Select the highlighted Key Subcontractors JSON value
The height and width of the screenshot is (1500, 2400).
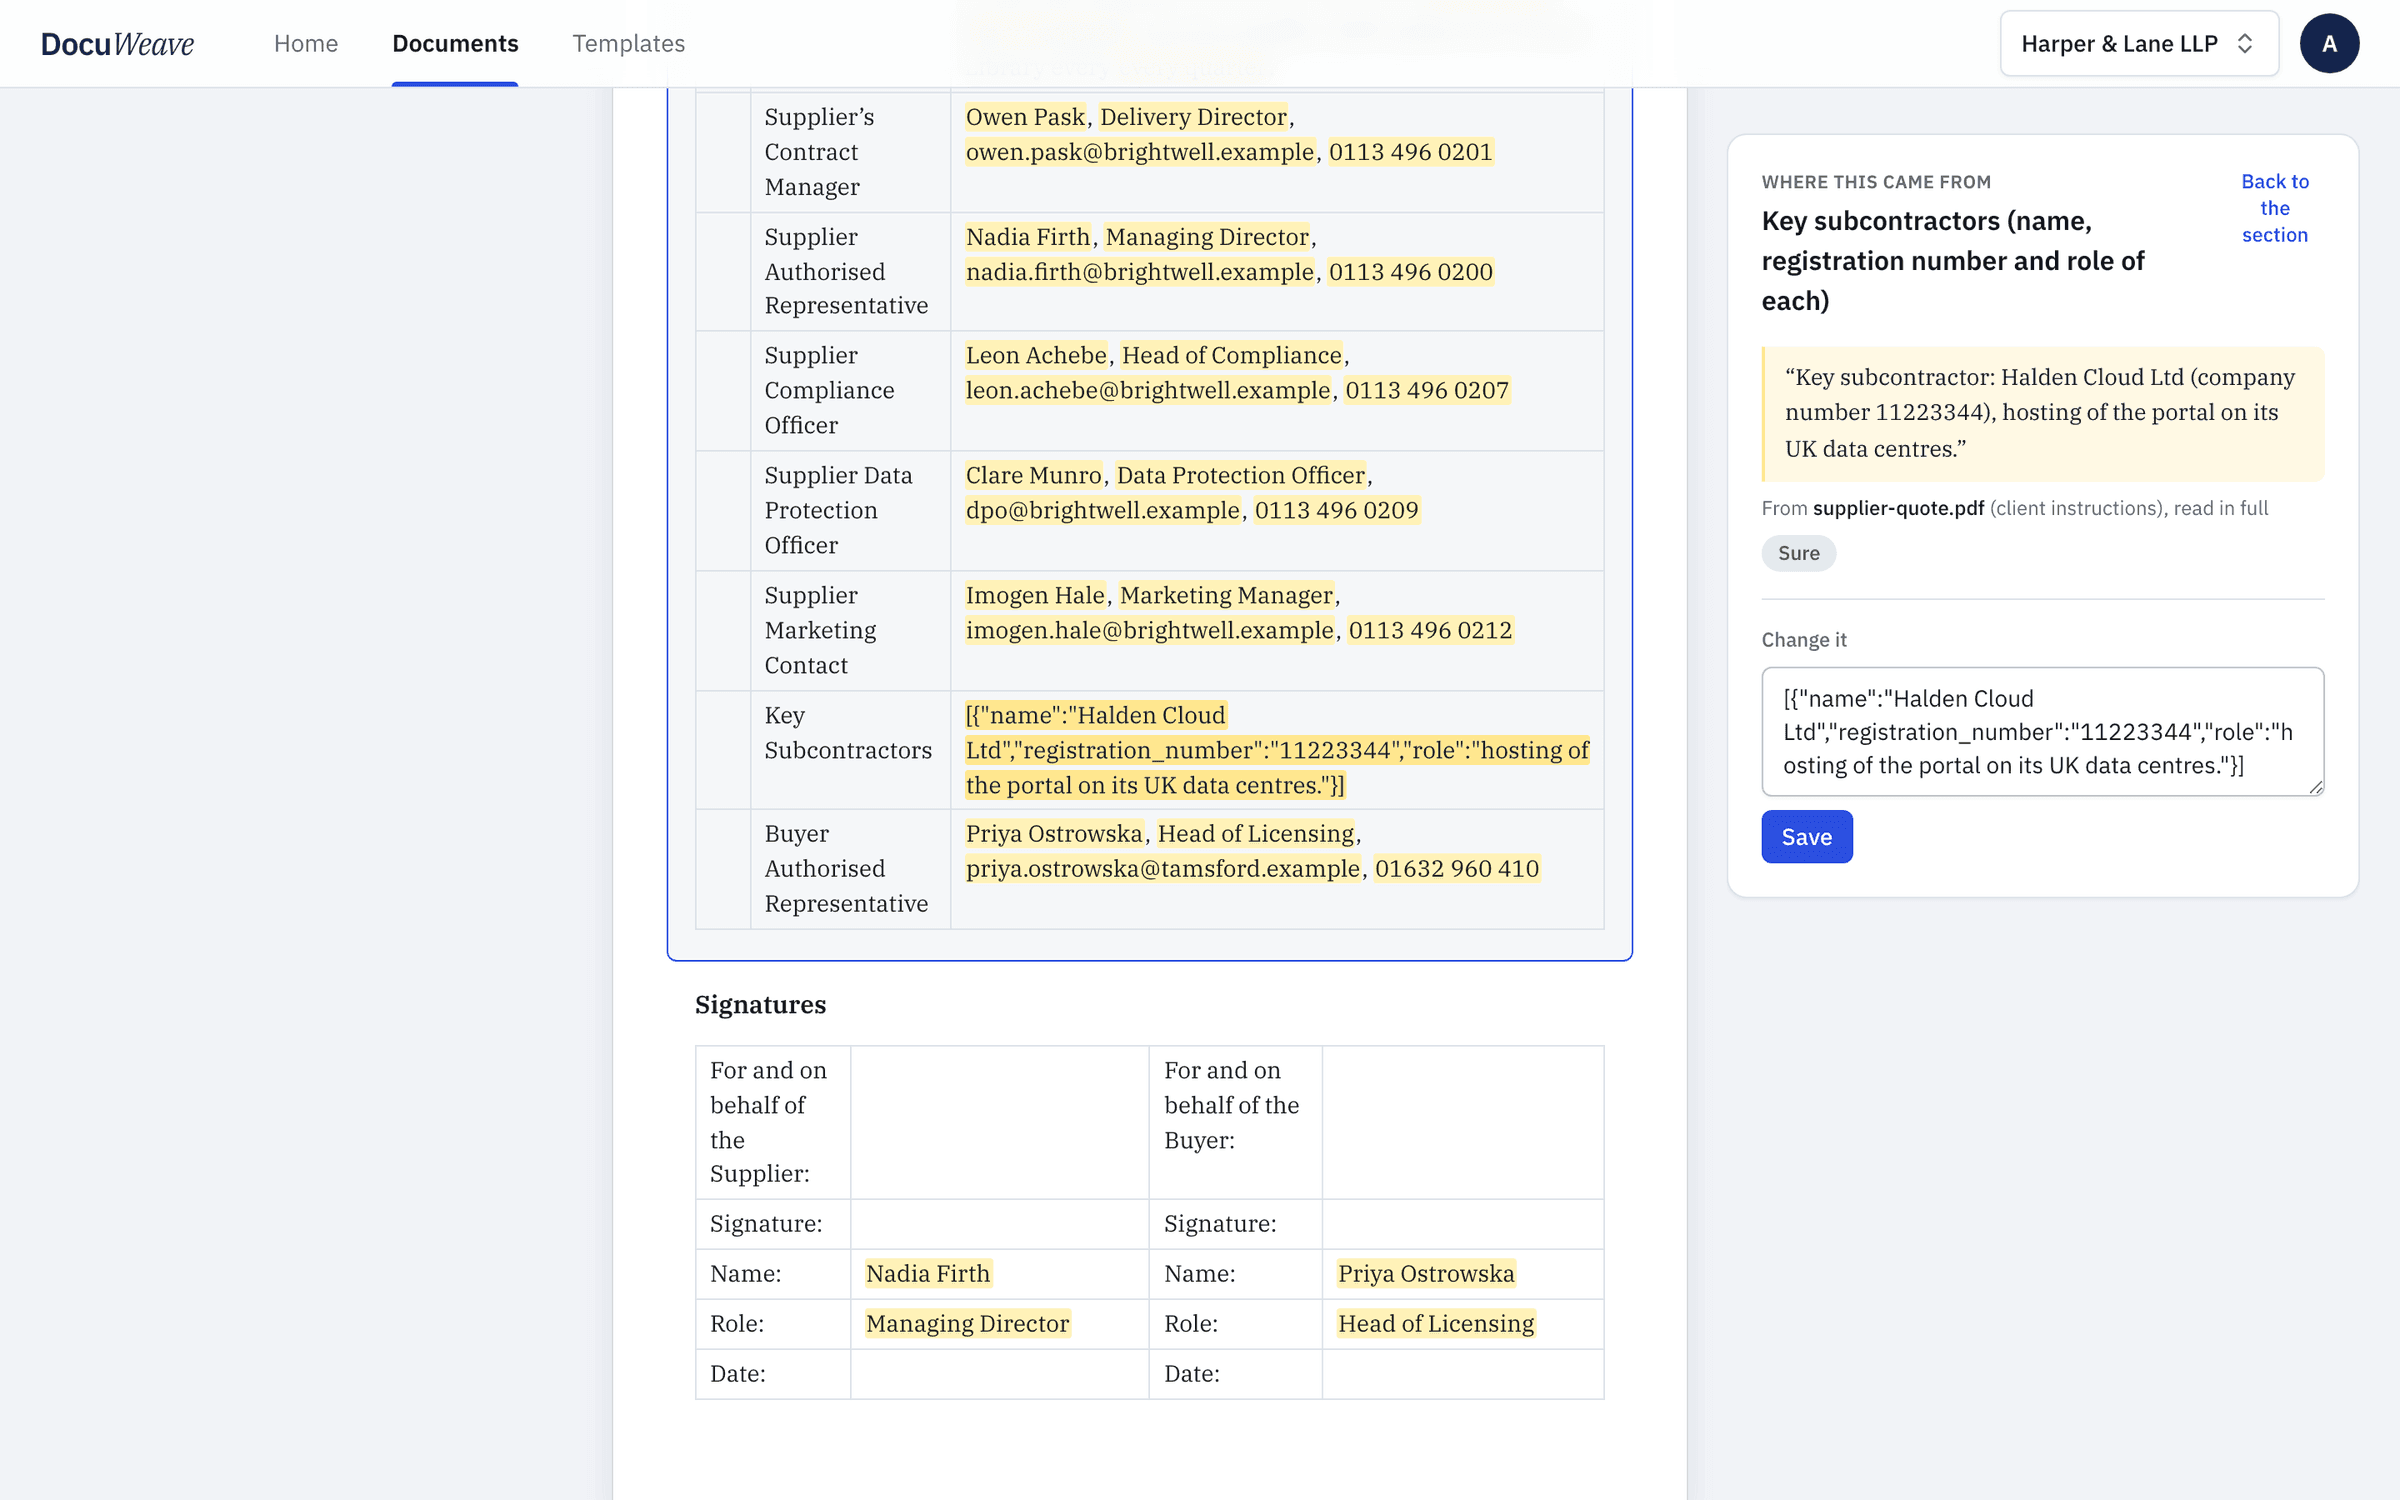1277,750
